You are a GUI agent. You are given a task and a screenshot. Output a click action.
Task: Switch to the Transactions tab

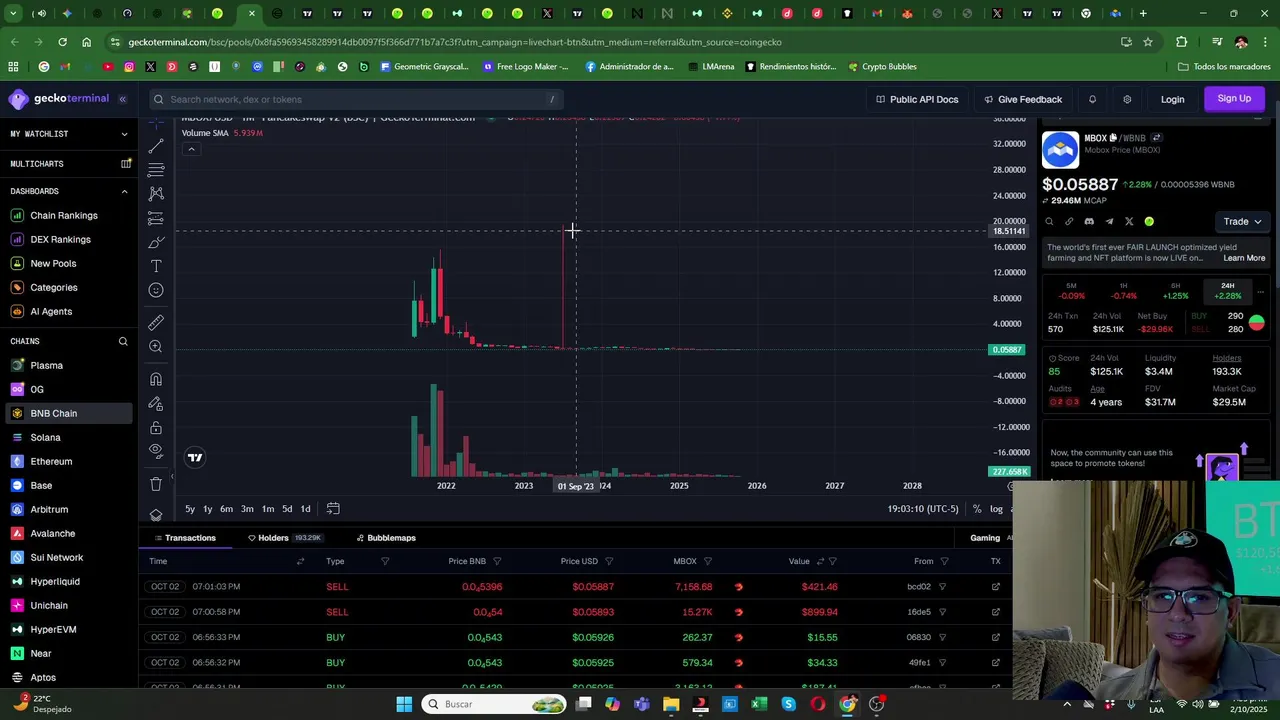(184, 538)
